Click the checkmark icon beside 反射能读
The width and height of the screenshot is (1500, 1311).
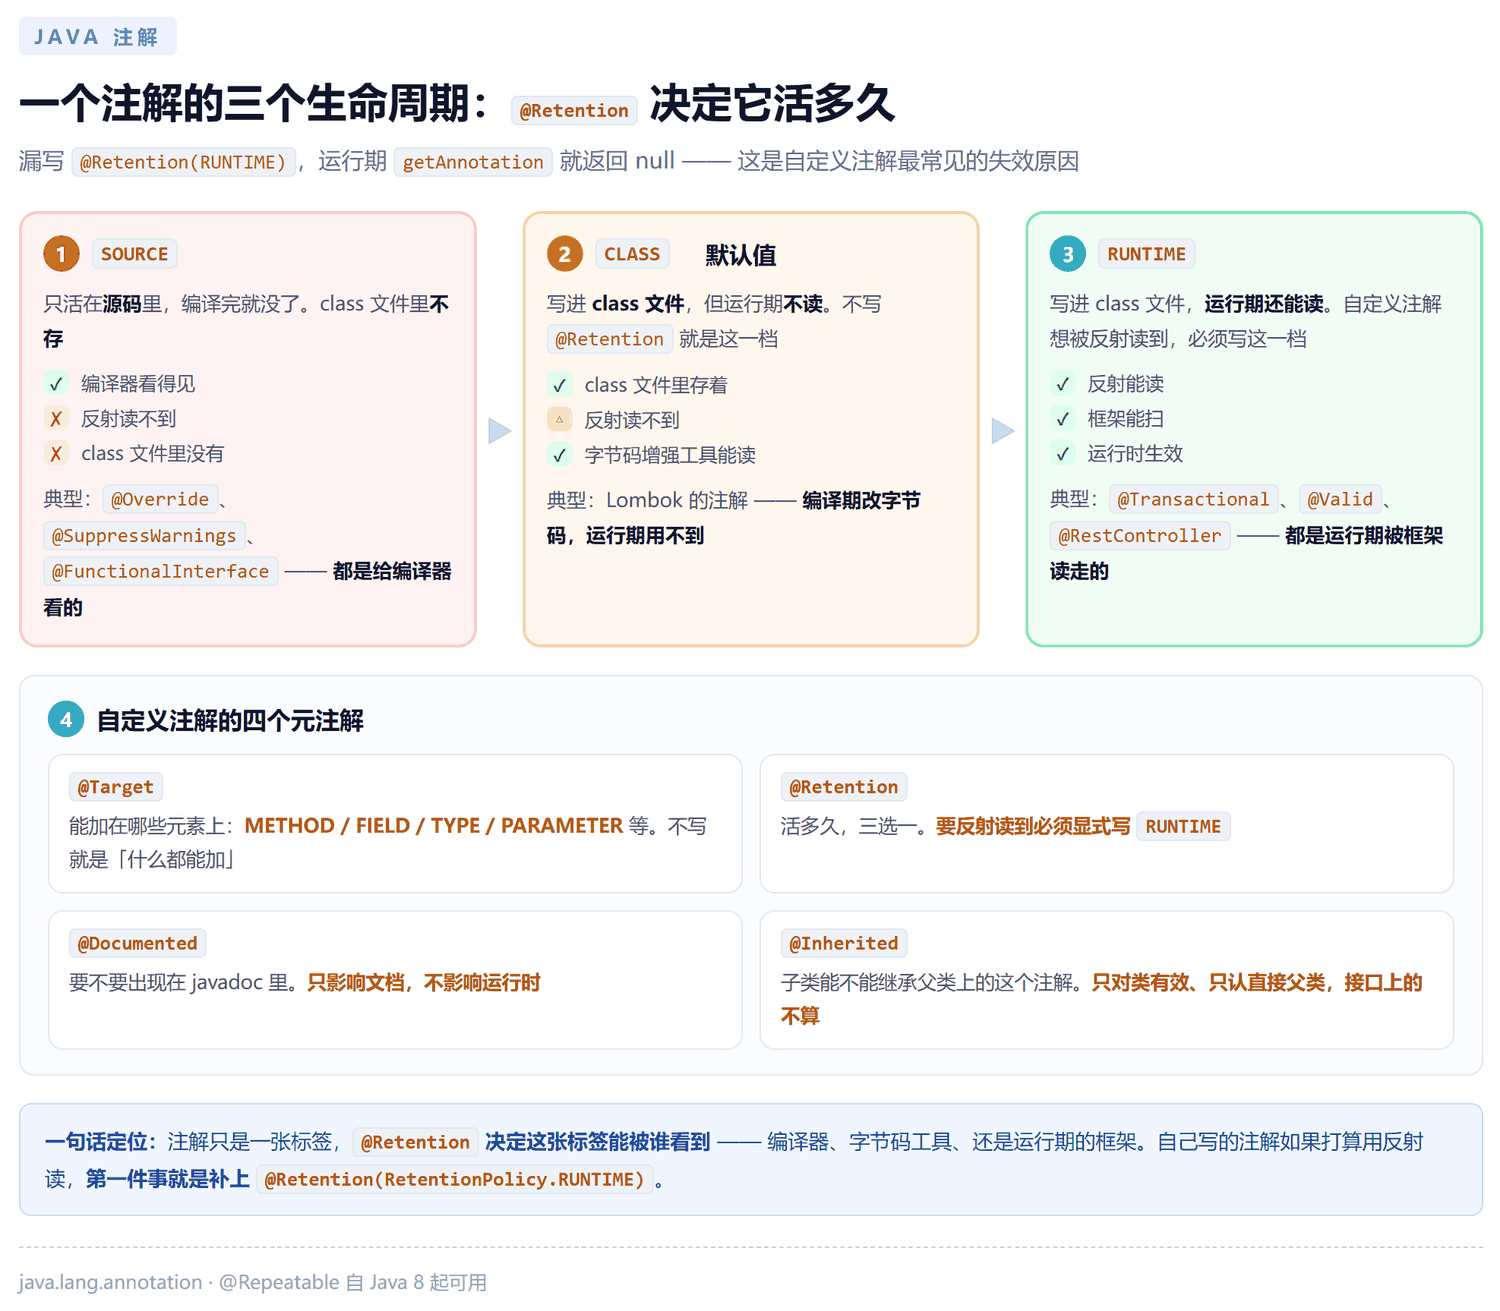point(1062,384)
